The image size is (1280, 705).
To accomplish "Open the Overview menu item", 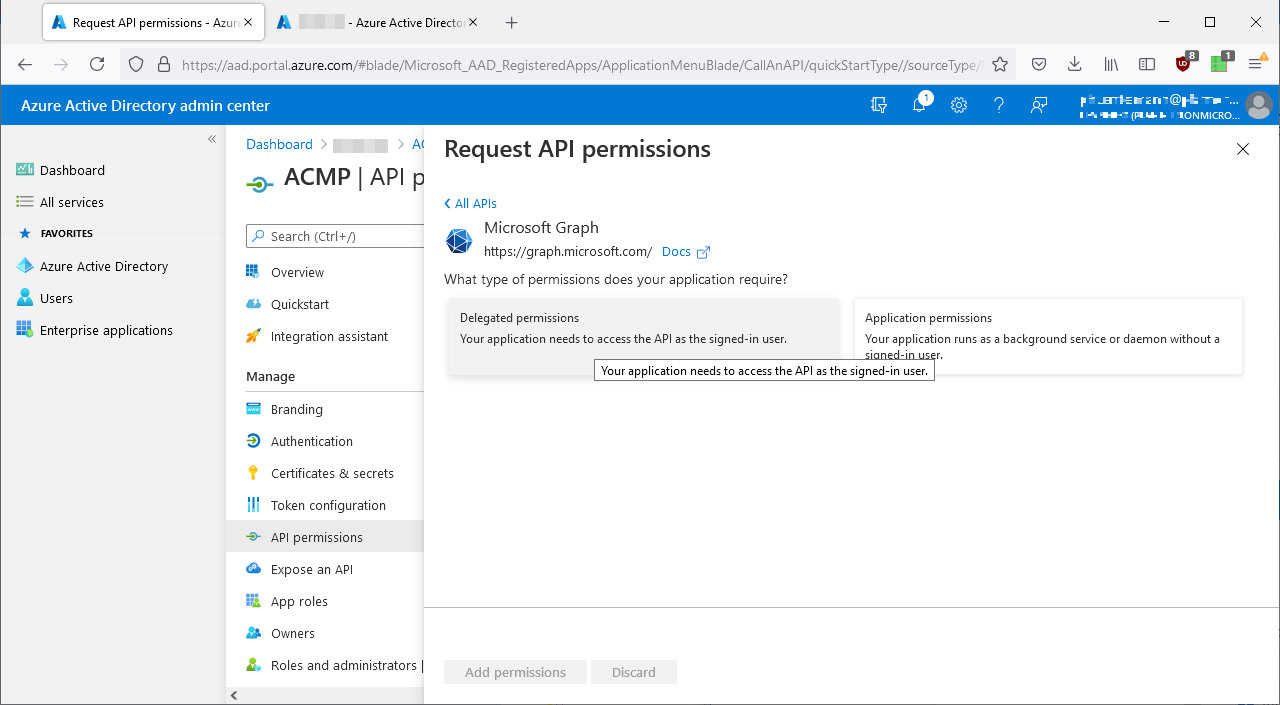I will [297, 271].
